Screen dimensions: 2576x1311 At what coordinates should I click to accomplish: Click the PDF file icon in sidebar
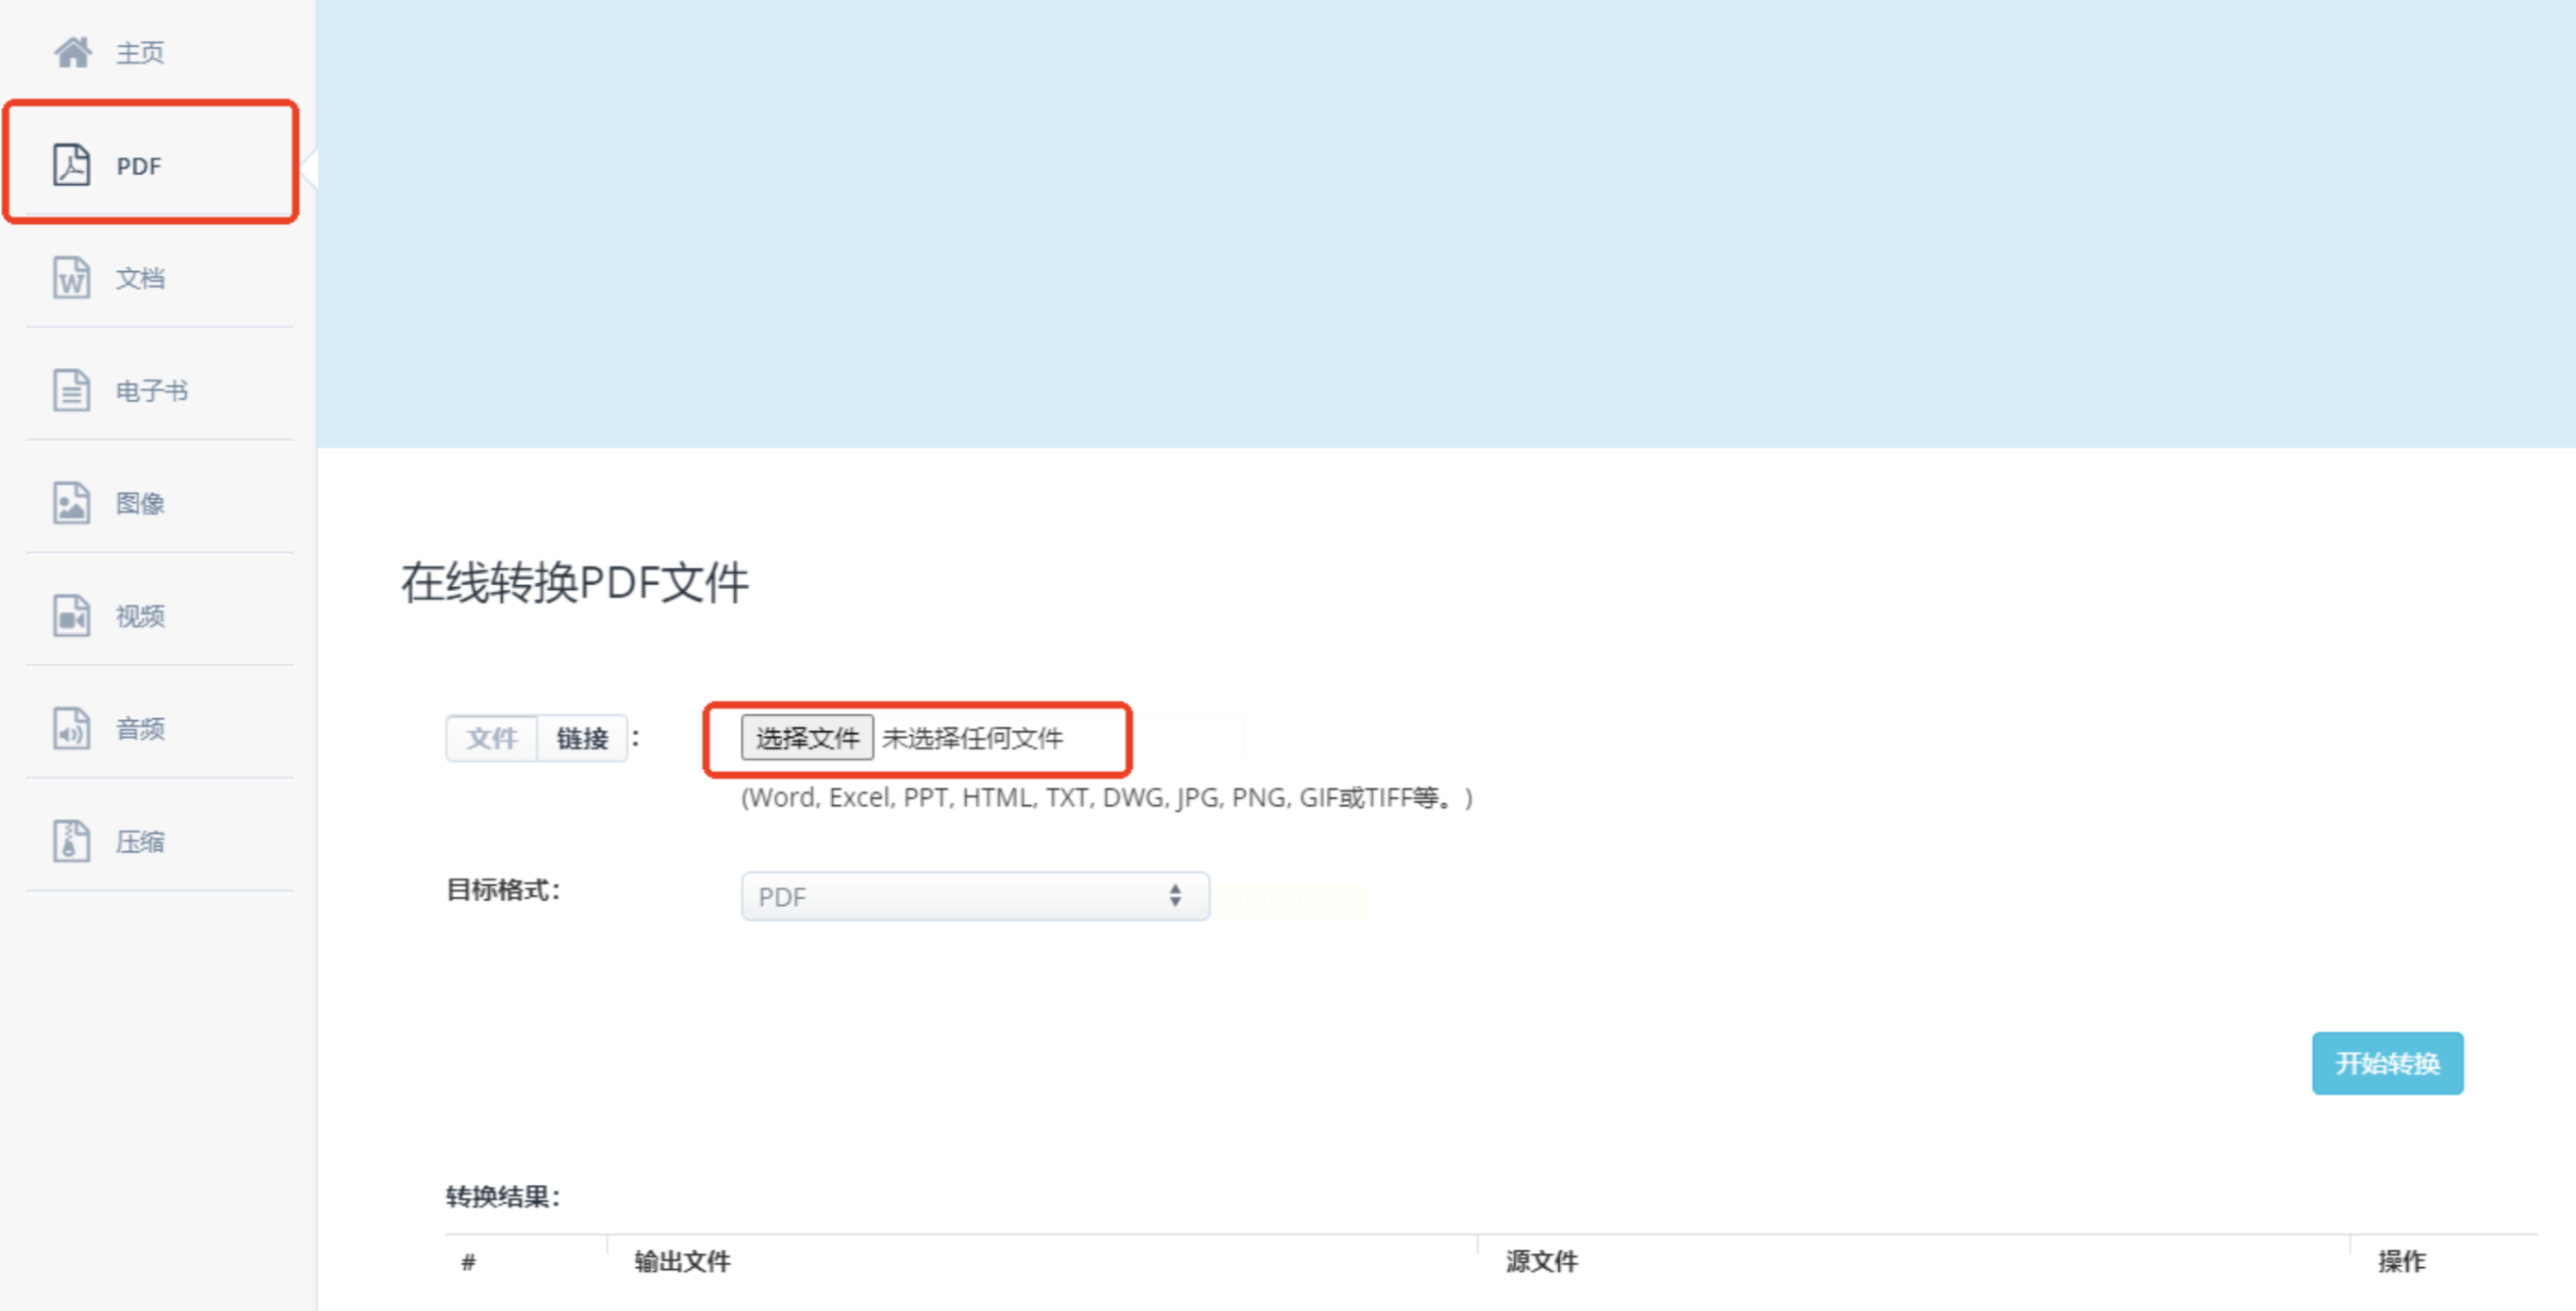coord(71,165)
